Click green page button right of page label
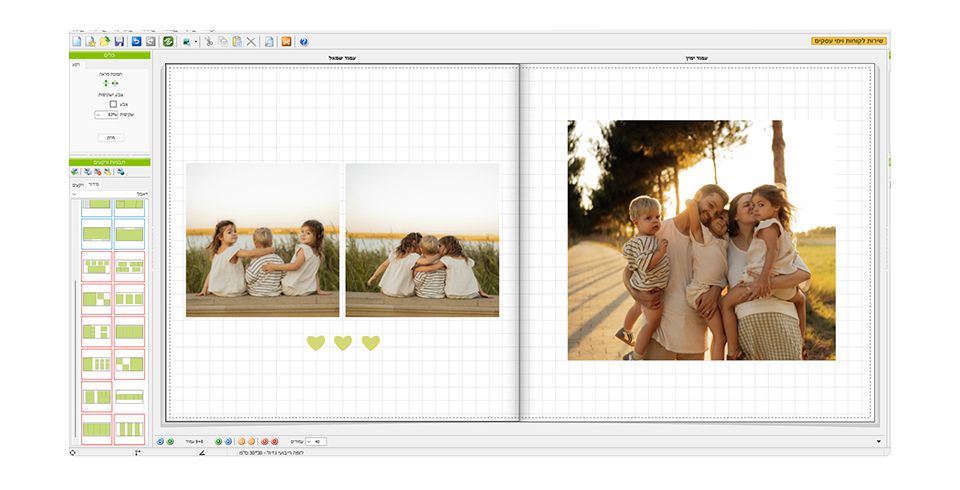The image size is (960, 490). [x=219, y=442]
